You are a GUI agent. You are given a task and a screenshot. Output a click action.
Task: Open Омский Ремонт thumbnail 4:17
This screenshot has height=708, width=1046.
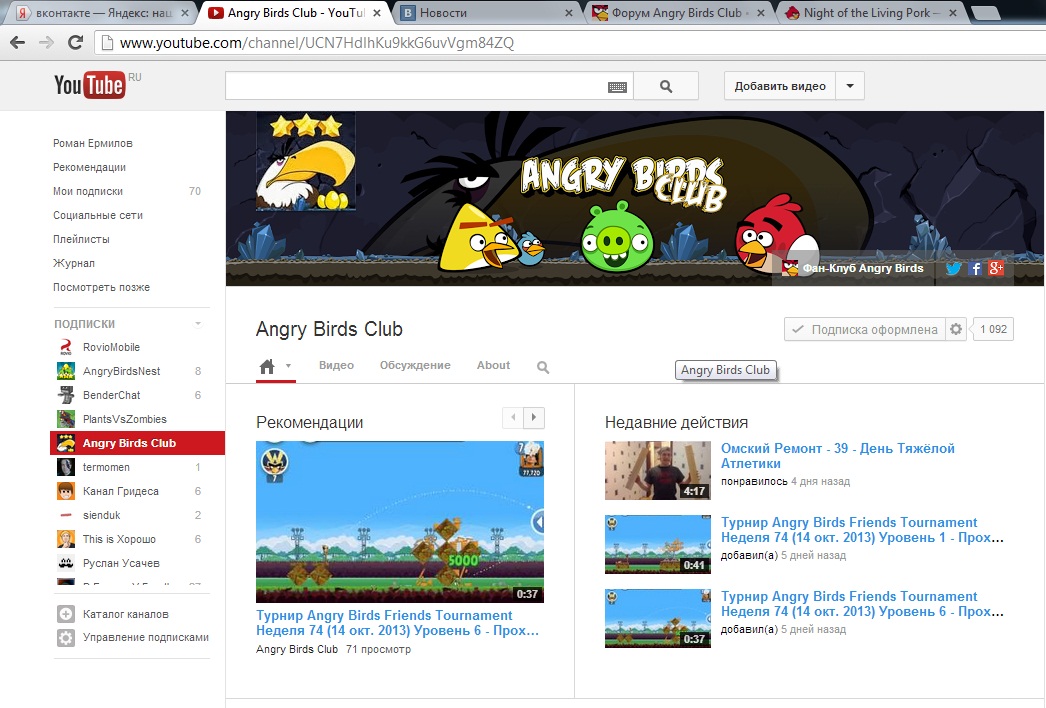(658, 470)
